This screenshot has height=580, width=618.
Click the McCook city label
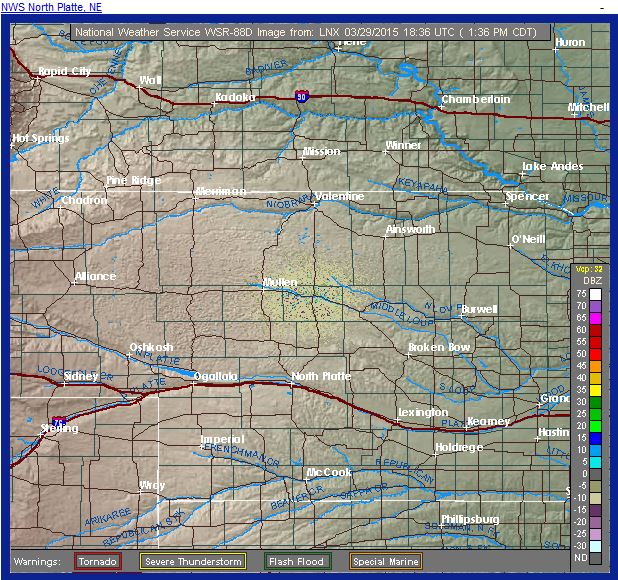(329, 472)
